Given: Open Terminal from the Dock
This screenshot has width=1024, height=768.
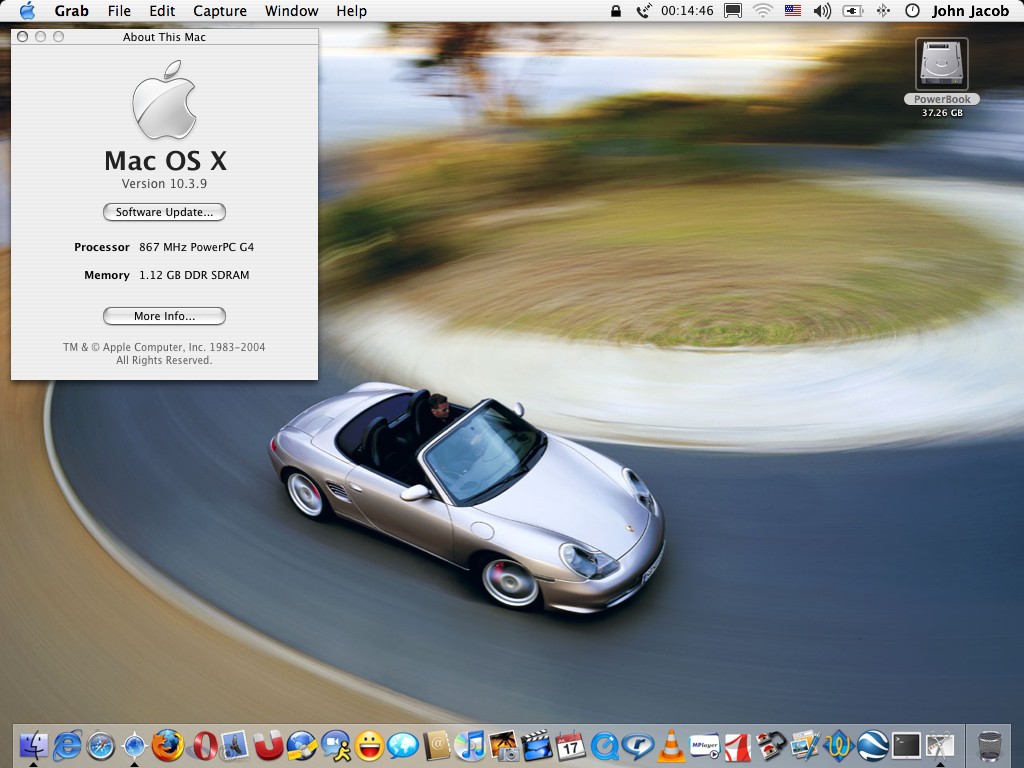Looking at the screenshot, I should [906, 745].
